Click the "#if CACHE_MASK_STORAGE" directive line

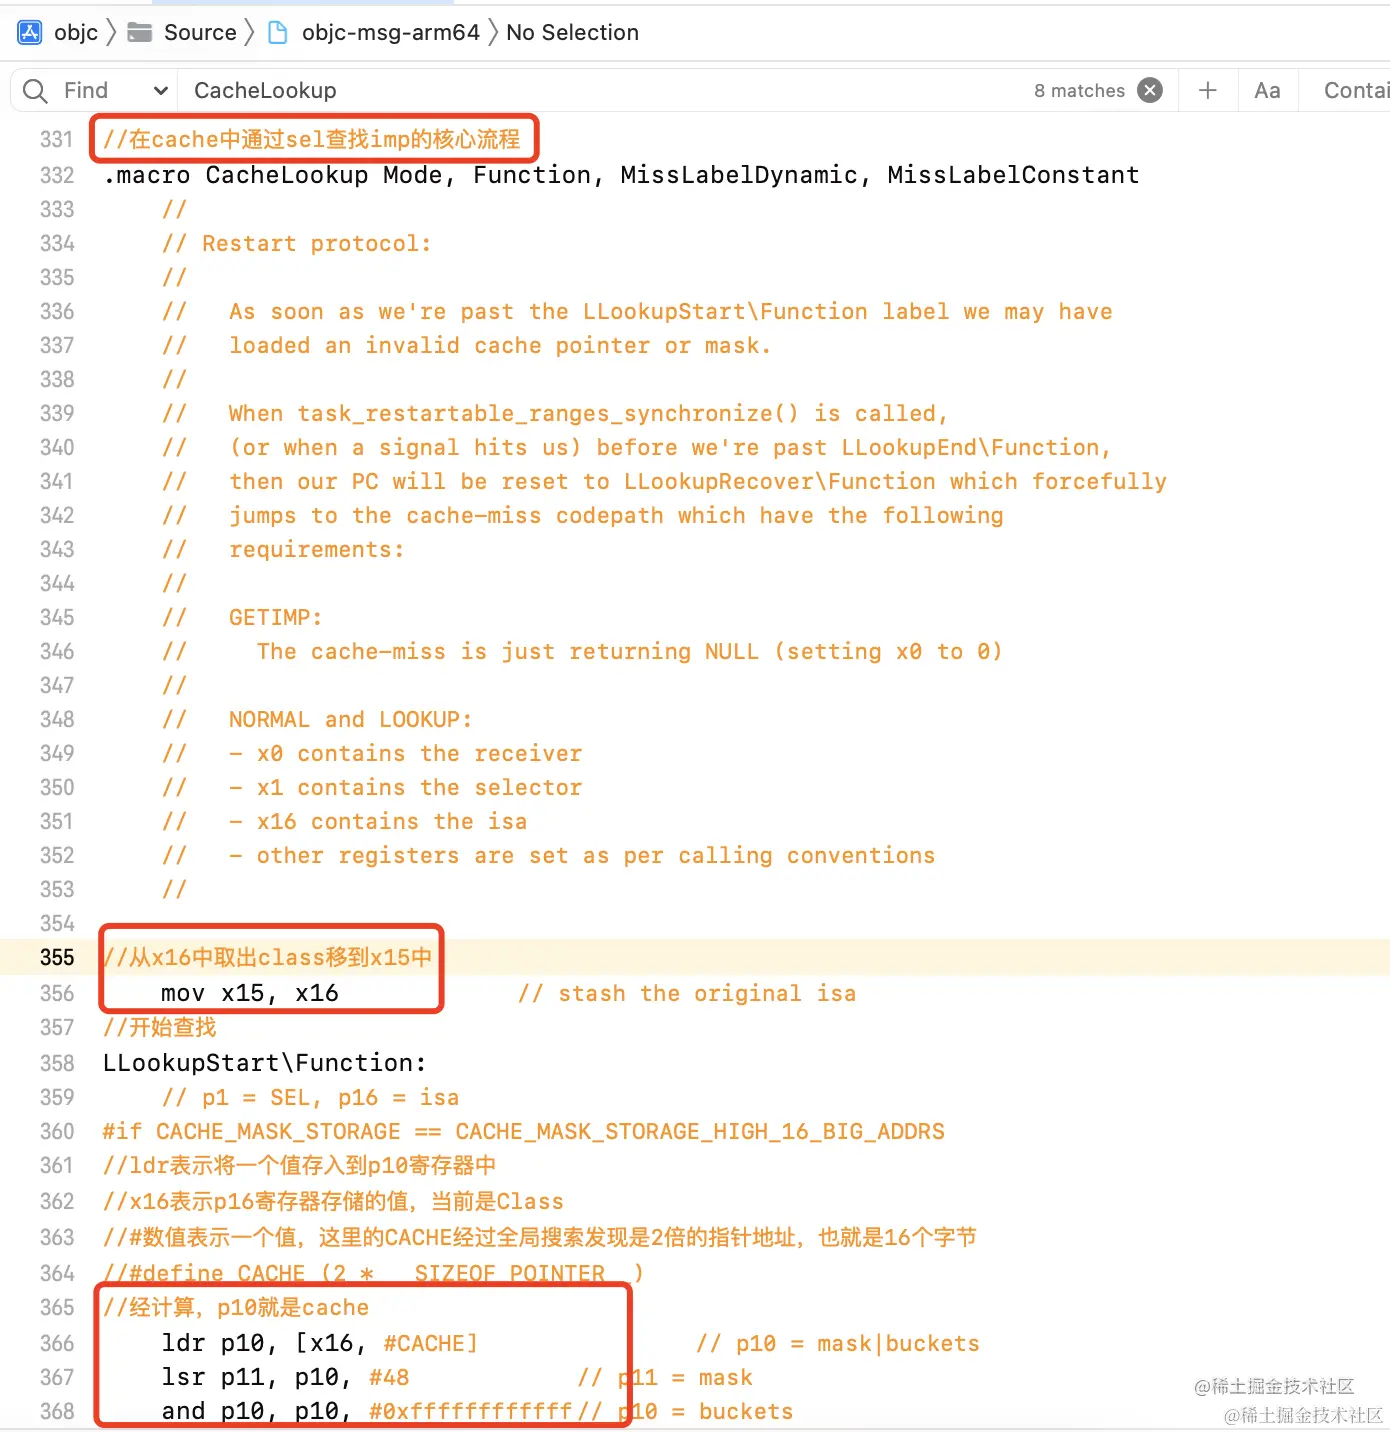(523, 1131)
